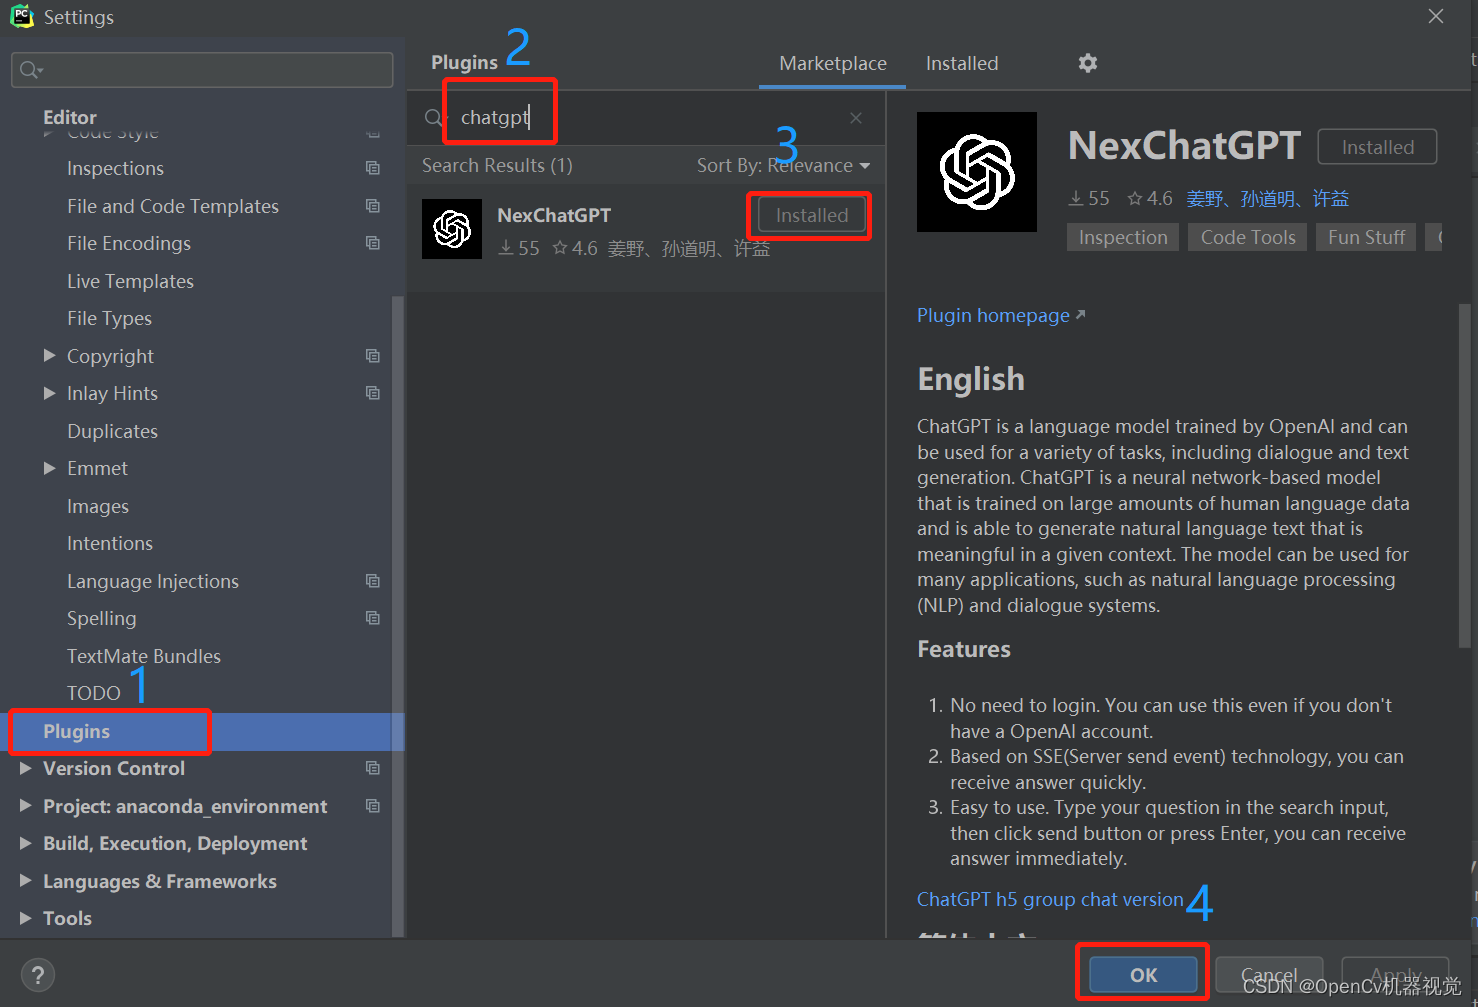Click the project-level icon beside File and Code Templates

373,206
